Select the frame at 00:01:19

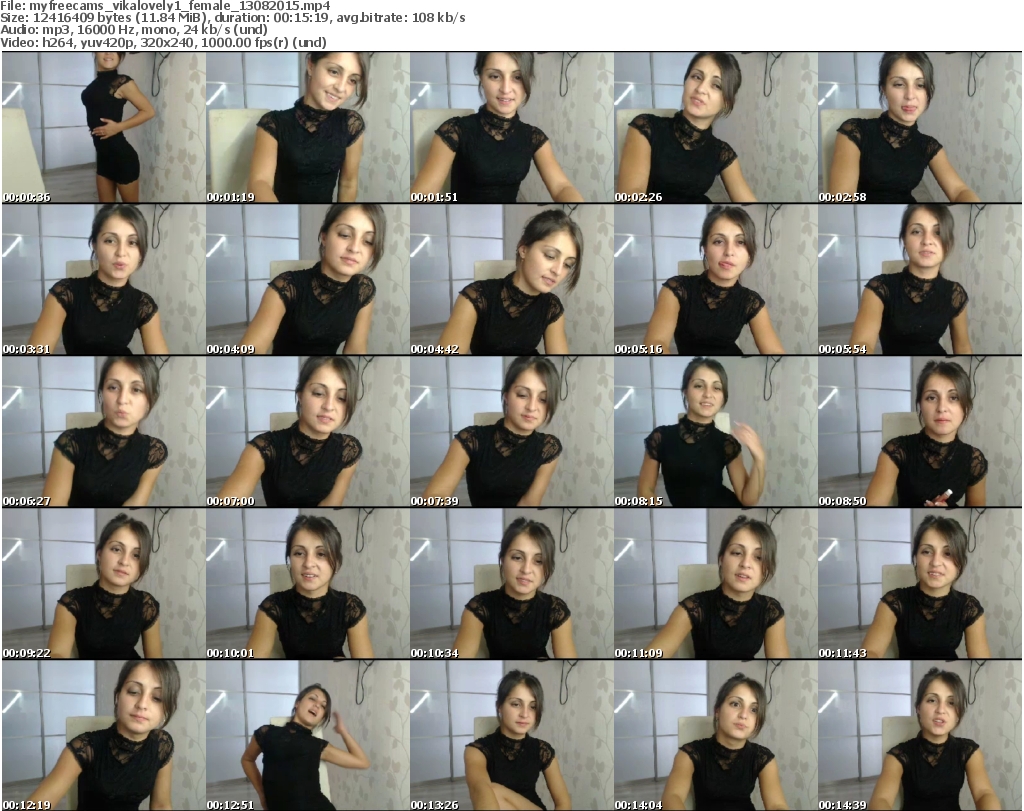coord(308,127)
